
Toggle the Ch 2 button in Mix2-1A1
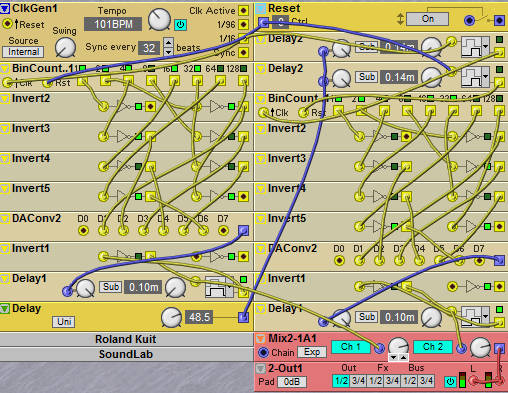(433, 347)
